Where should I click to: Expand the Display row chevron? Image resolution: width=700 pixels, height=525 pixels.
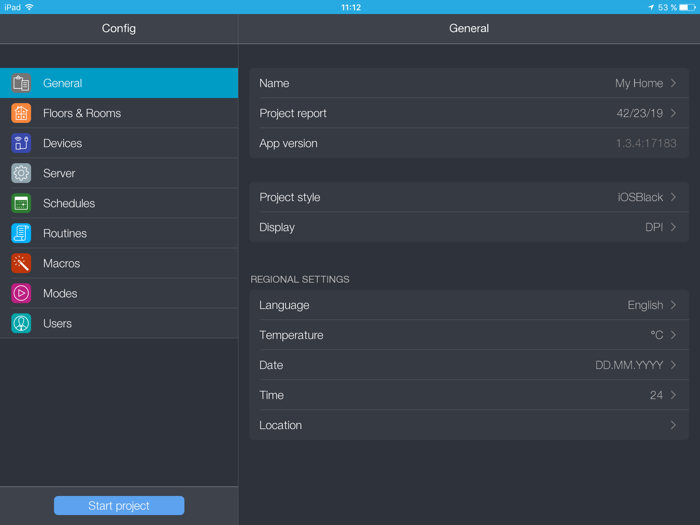(673, 227)
